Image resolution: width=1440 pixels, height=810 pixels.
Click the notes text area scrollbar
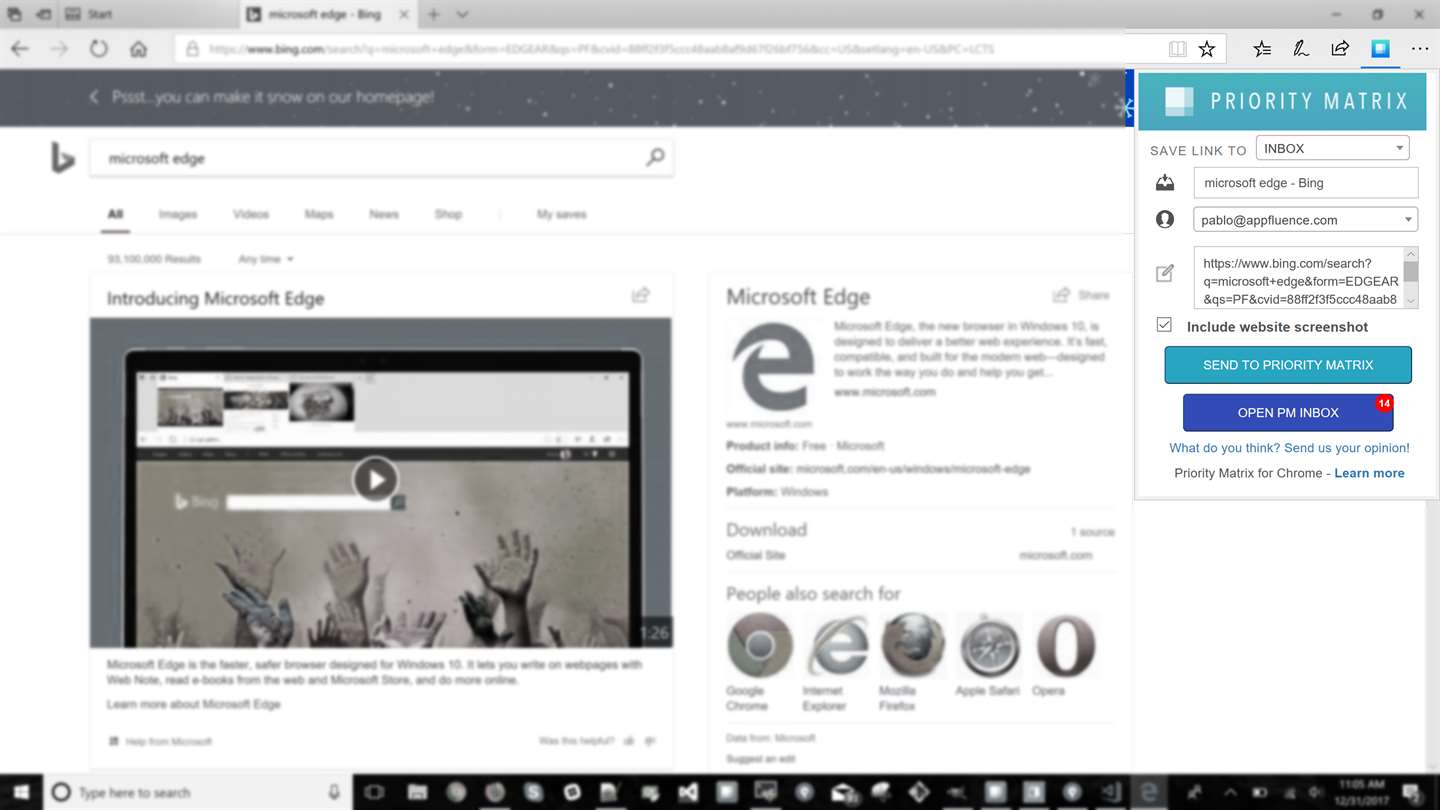1411,277
